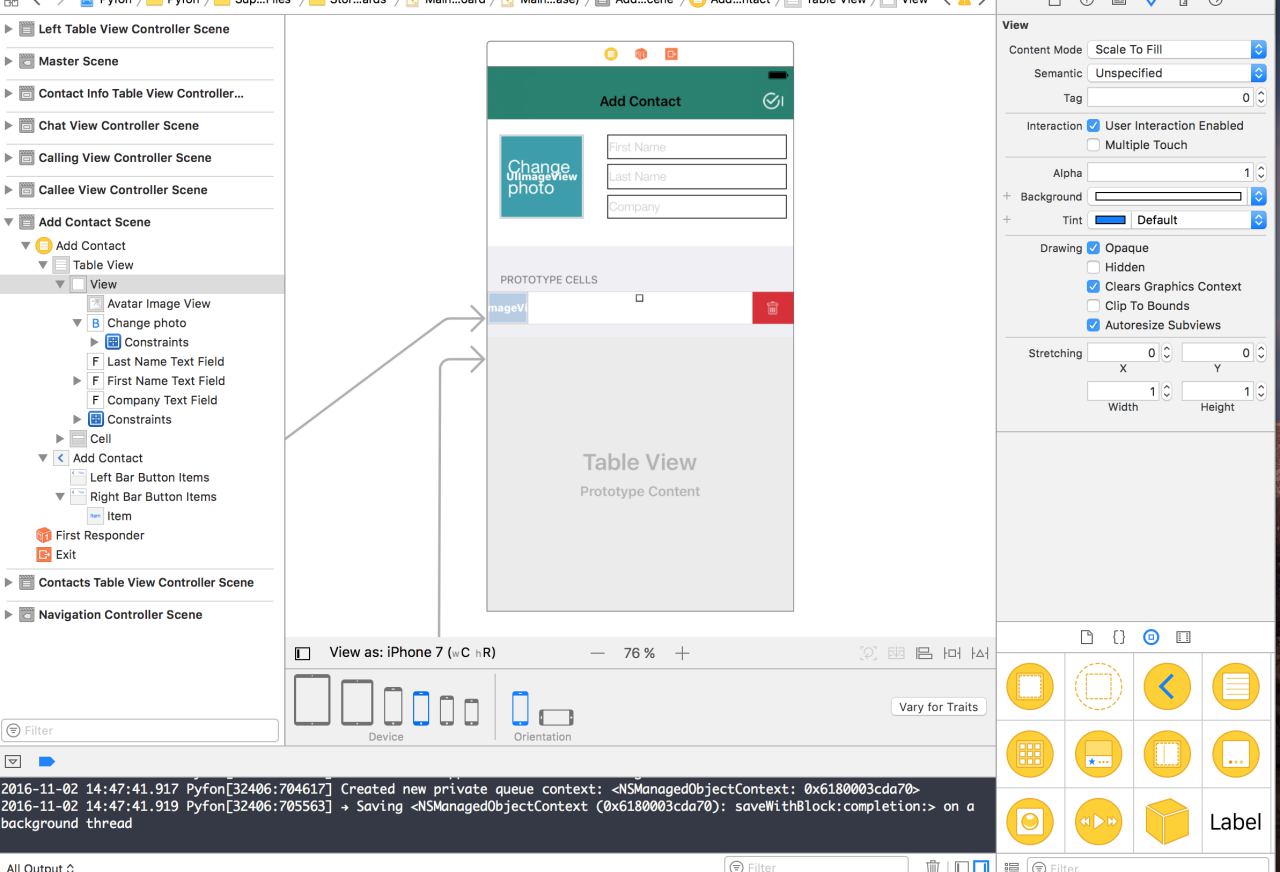Pick the Collection View Controller object in the library

click(1031, 756)
